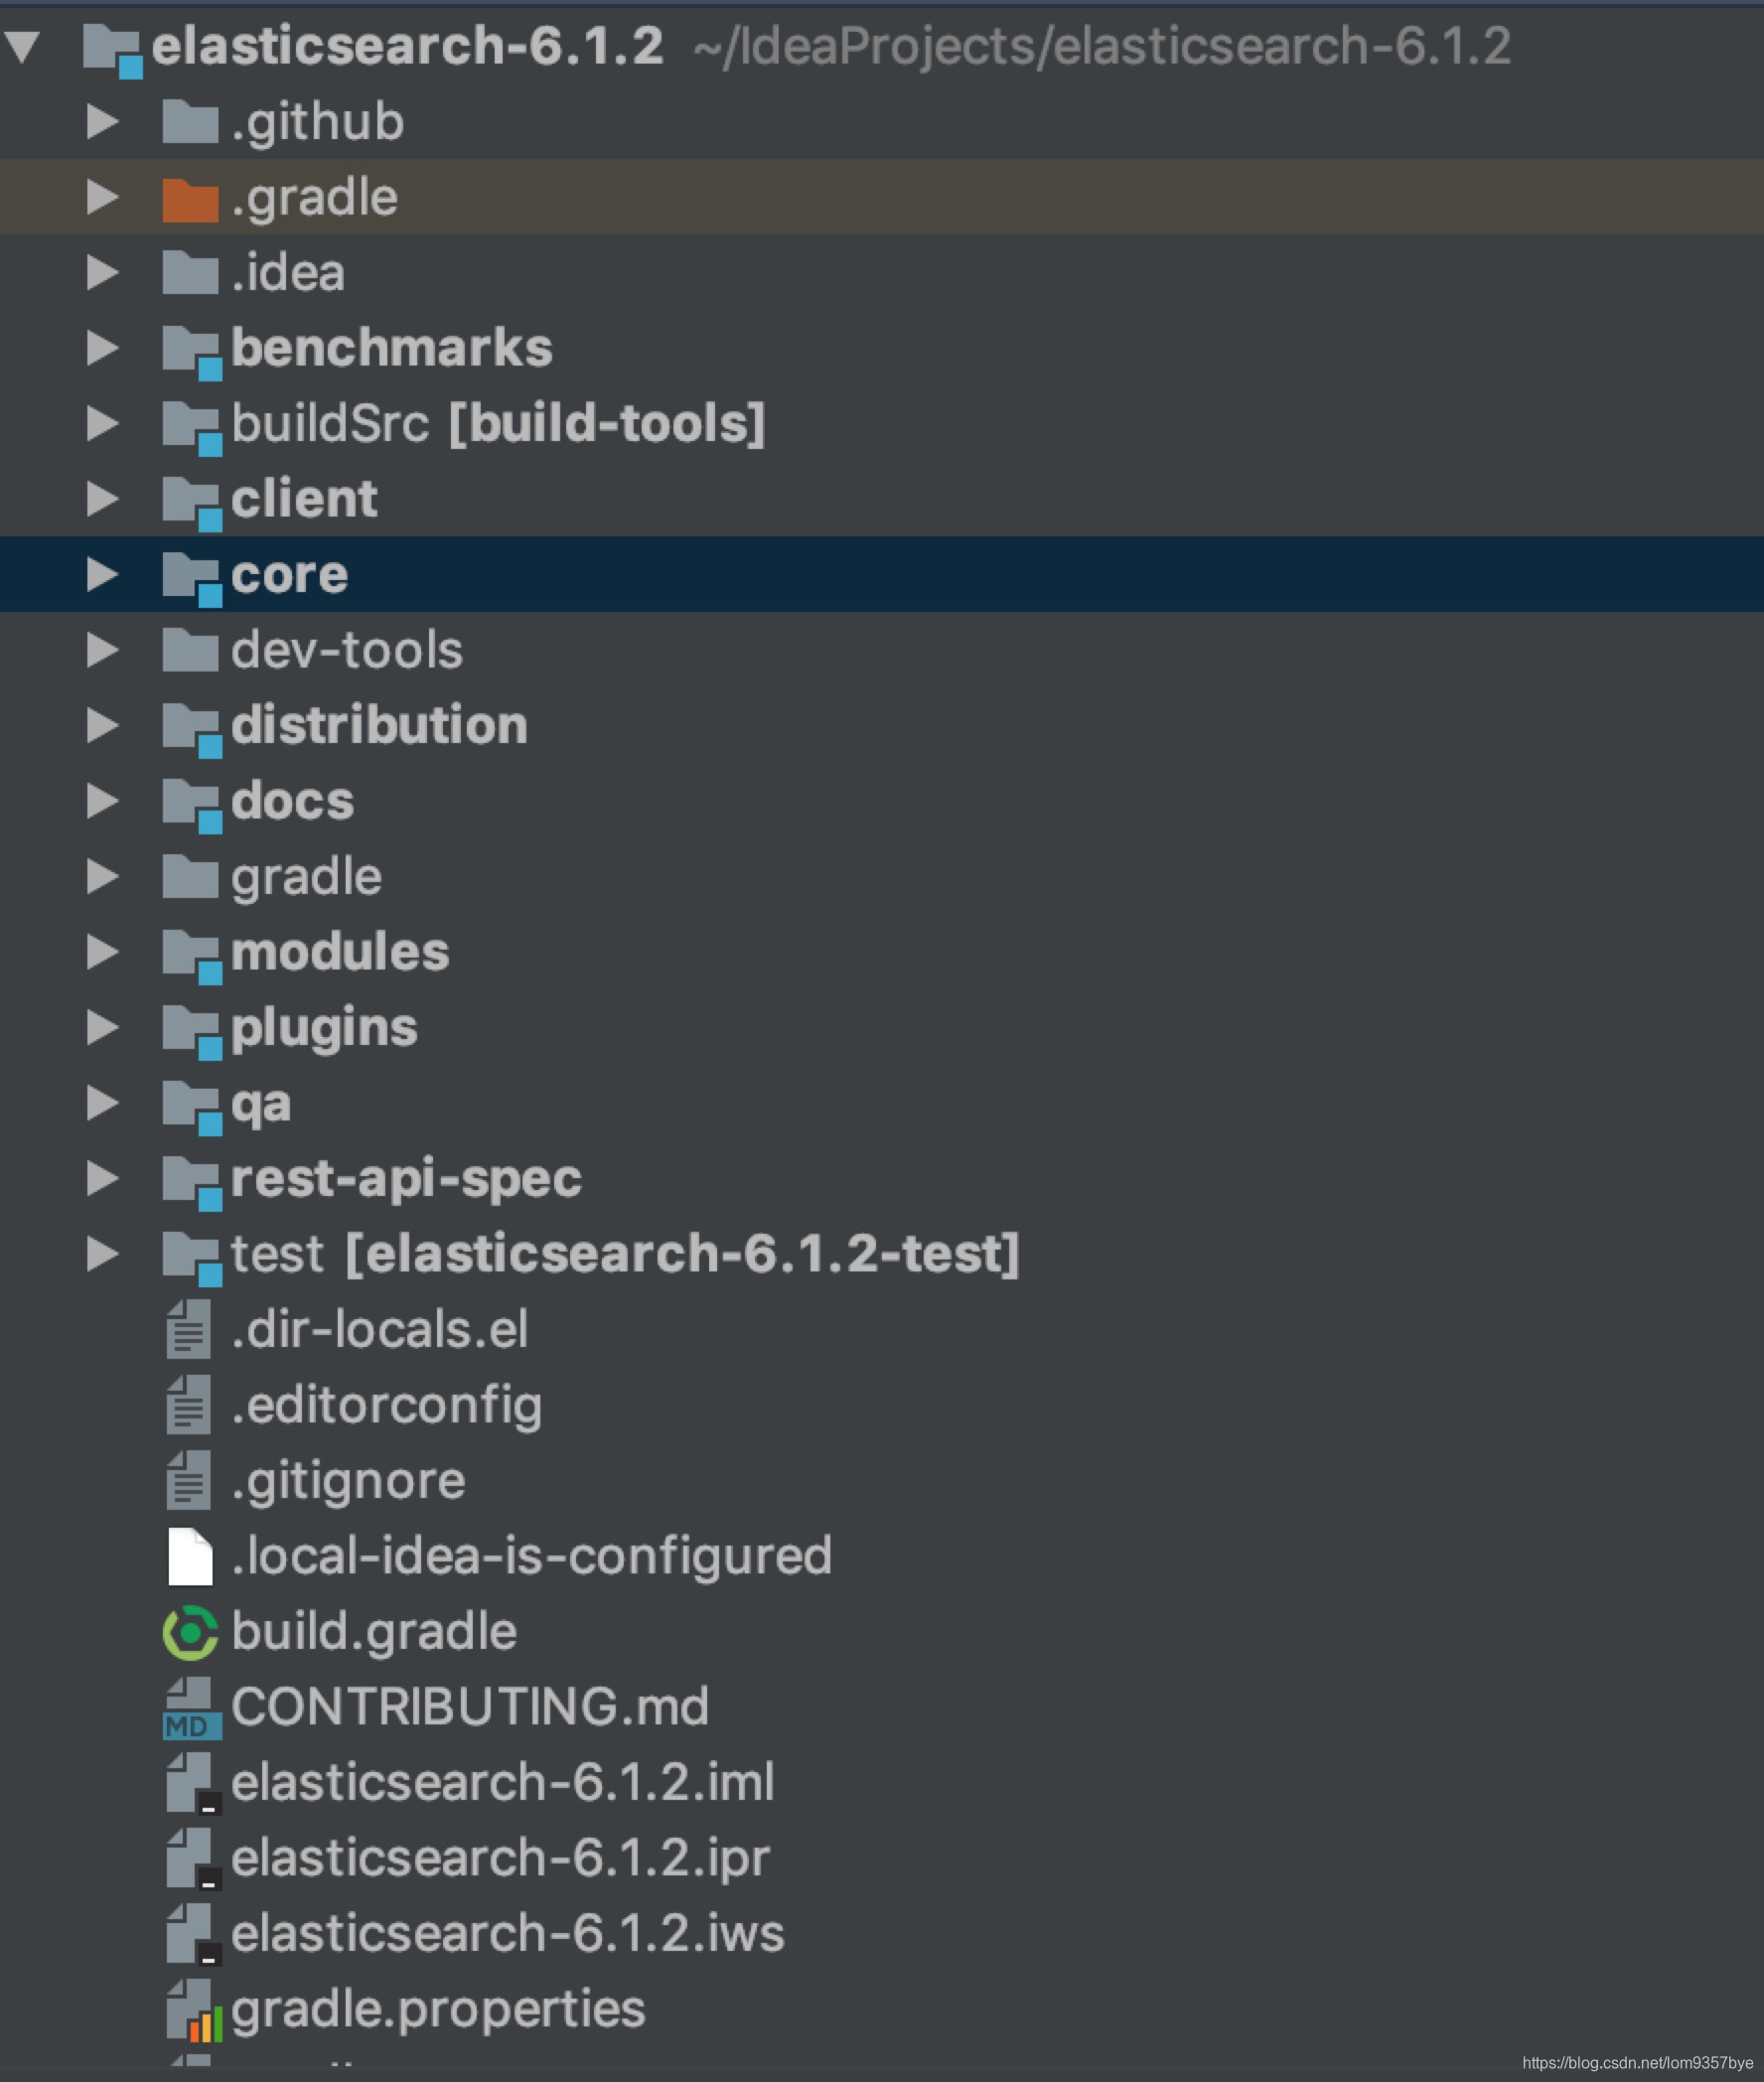The height and width of the screenshot is (2082, 1764).
Task: Click the elasticsearch-6.1.2.iws file icon
Action: 193,1935
